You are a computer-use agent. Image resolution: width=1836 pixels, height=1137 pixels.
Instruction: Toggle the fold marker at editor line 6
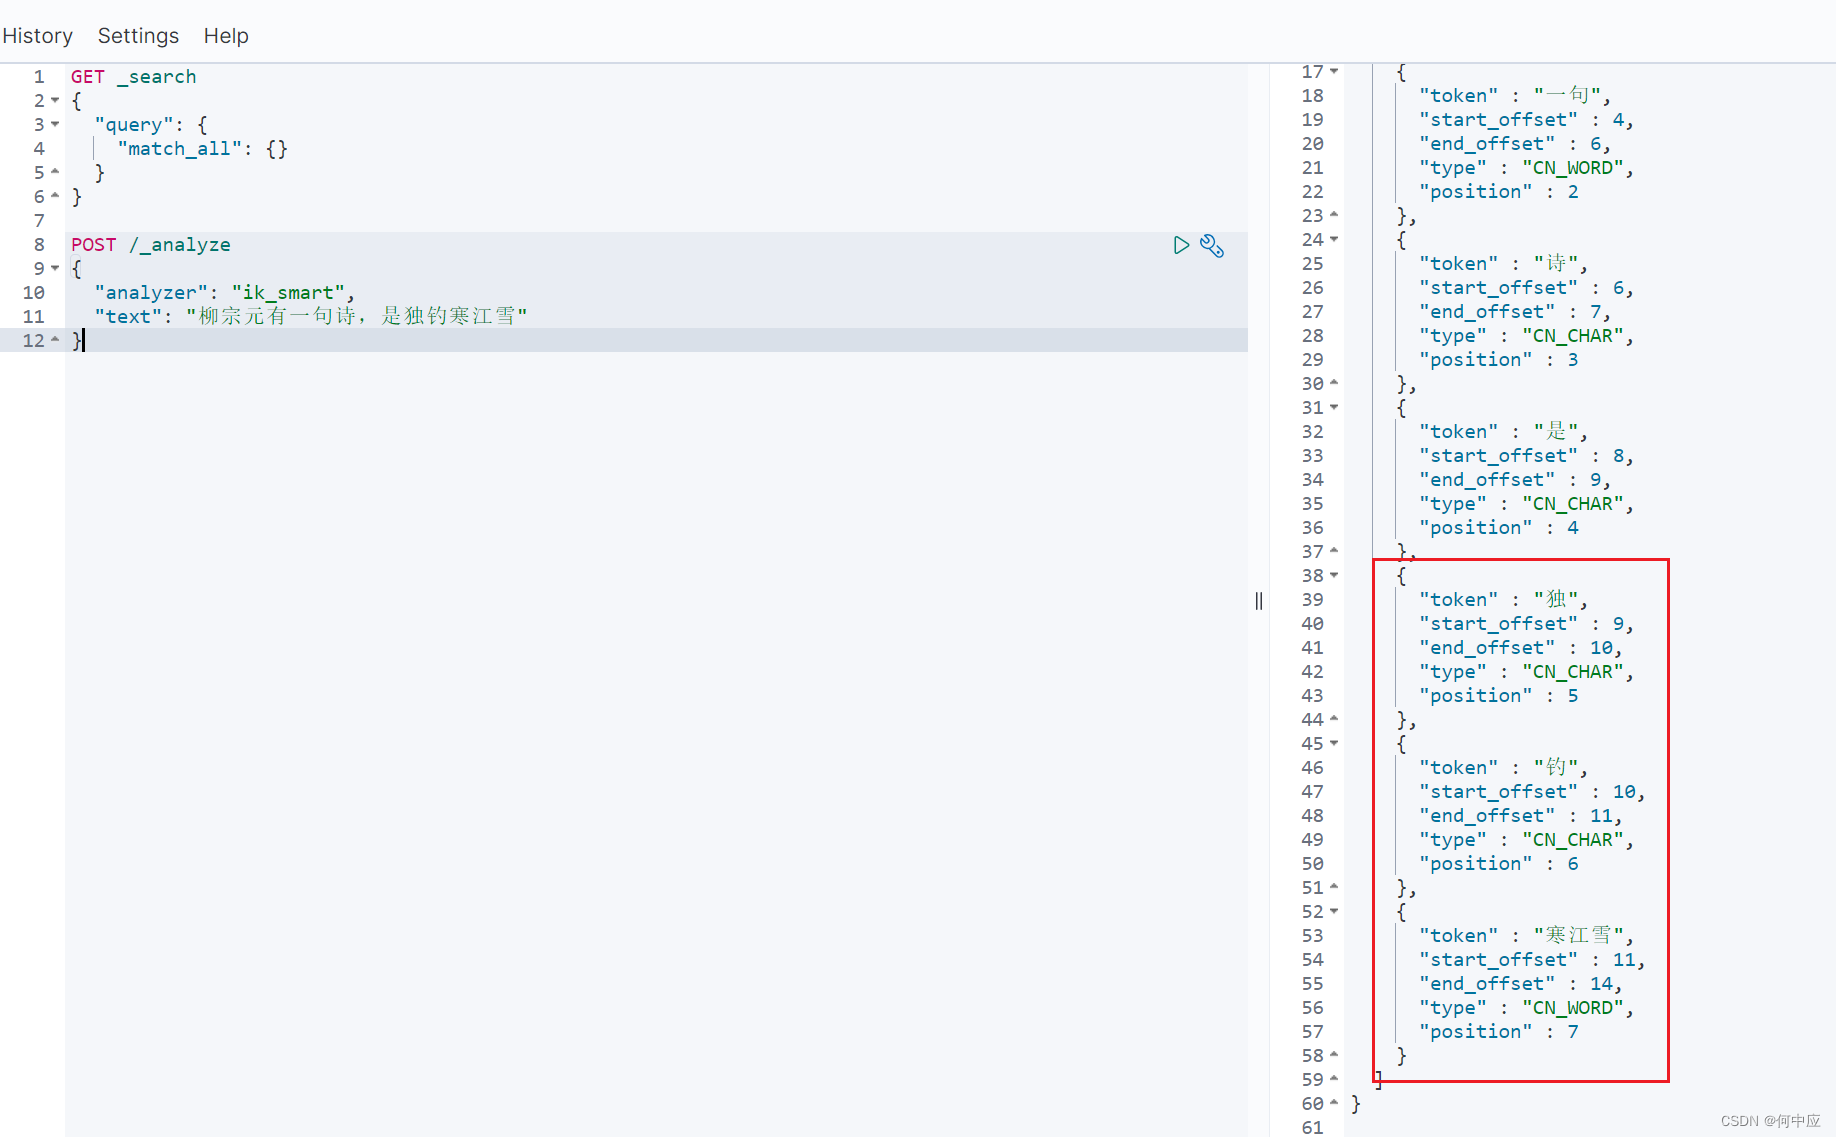pos(55,196)
